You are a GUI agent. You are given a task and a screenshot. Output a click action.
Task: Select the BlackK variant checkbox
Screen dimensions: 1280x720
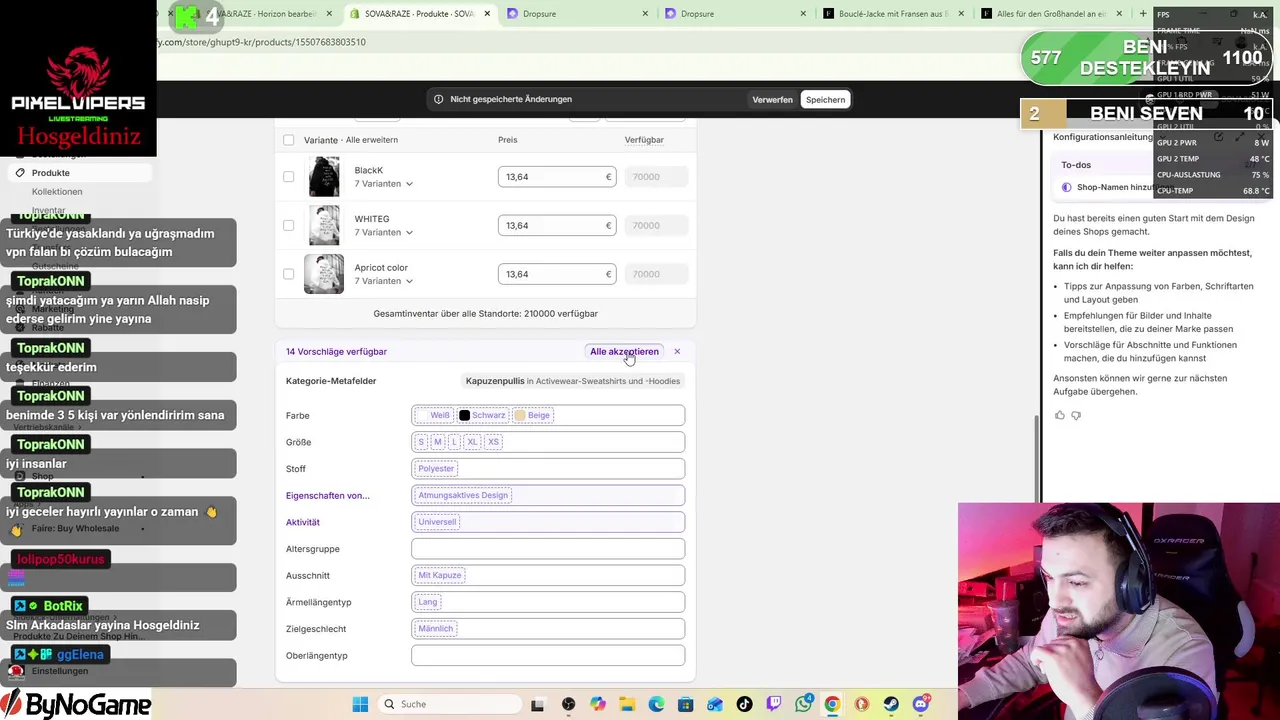click(289, 176)
